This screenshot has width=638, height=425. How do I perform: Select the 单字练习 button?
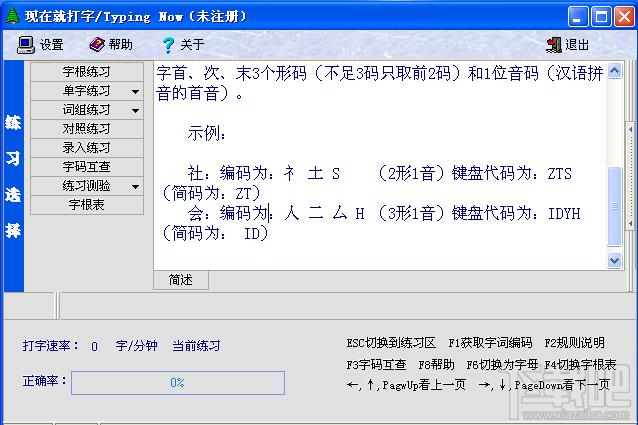point(87,91)
